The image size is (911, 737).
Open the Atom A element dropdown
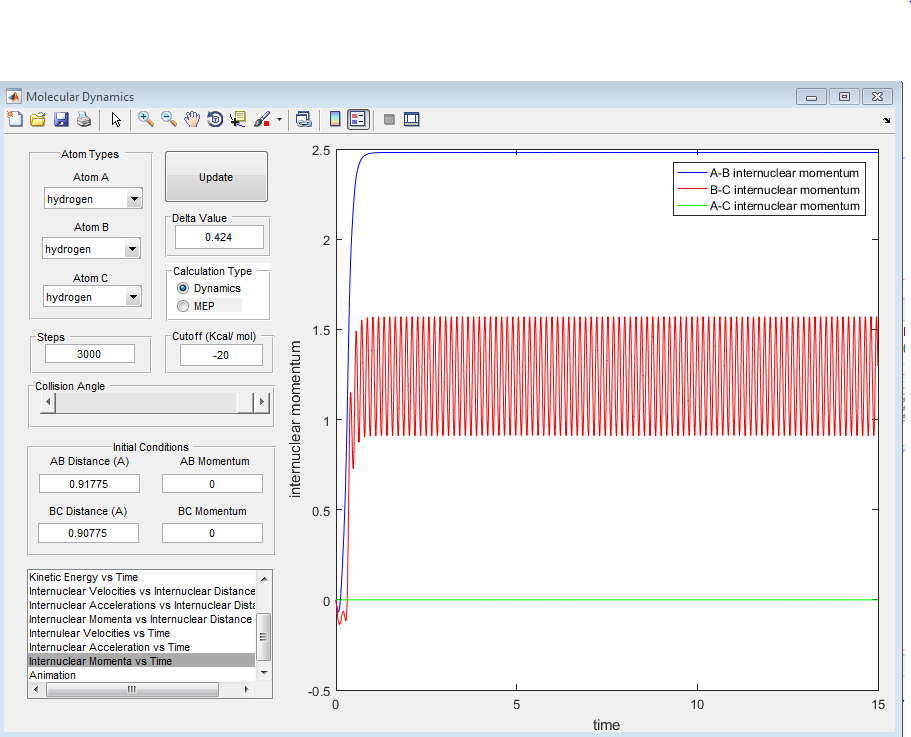134,200
